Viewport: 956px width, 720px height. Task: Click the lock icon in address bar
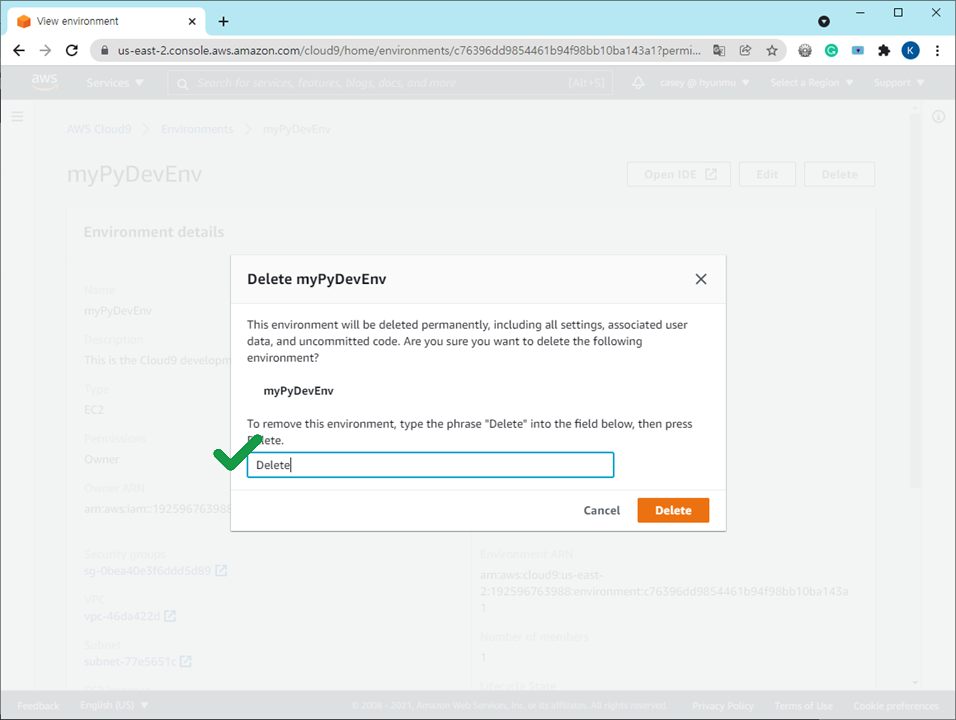[104, 51]
